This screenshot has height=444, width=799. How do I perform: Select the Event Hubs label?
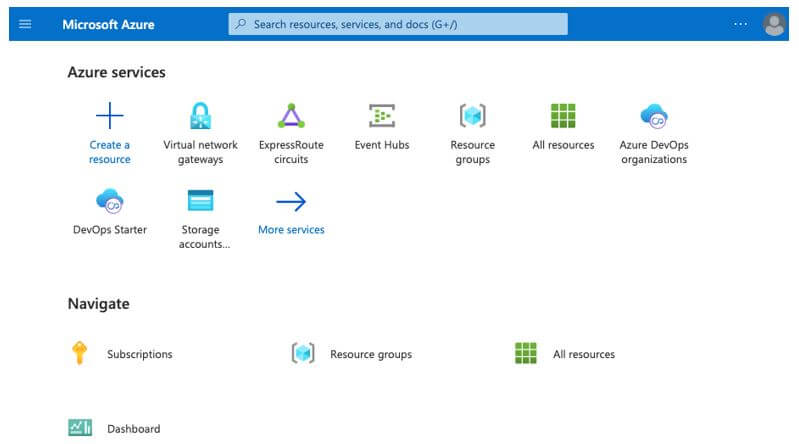point(382,145)
